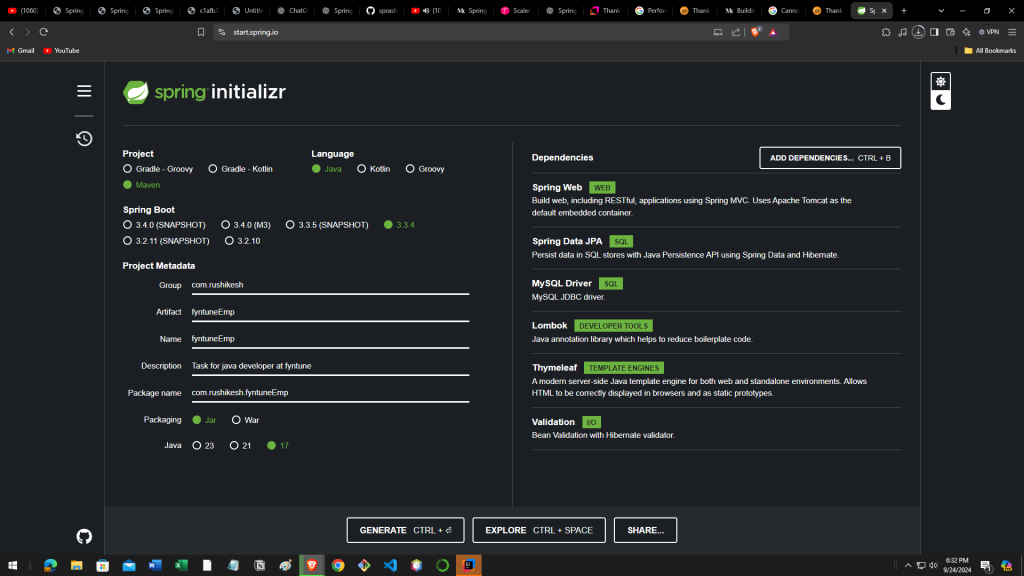Open the media control music note icon
Screen dimensions: 1024x576
(x=903, y=32)
